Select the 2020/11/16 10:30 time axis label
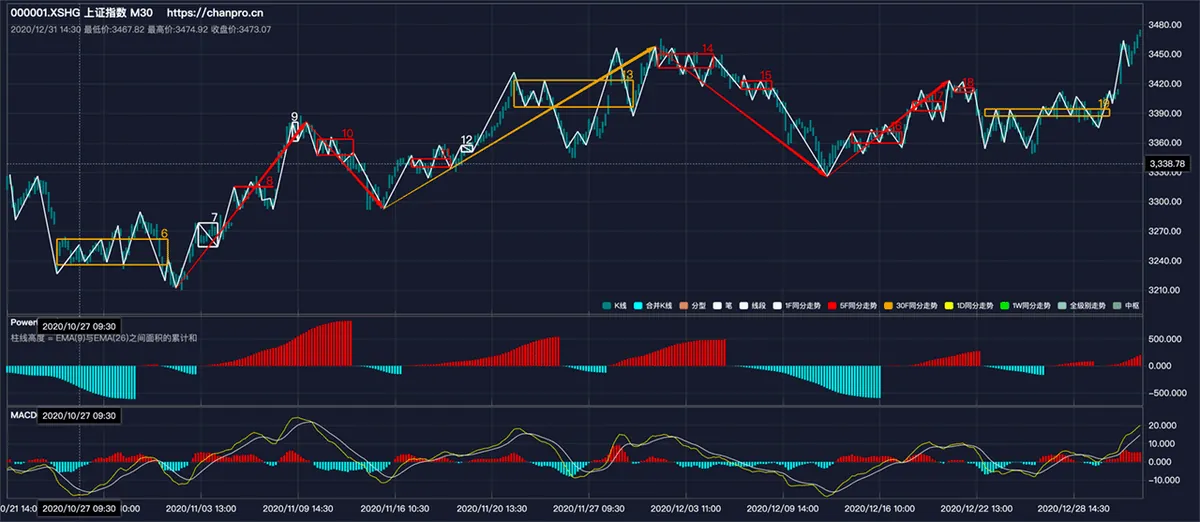The image size is (1200, 522). click(395, 510)
